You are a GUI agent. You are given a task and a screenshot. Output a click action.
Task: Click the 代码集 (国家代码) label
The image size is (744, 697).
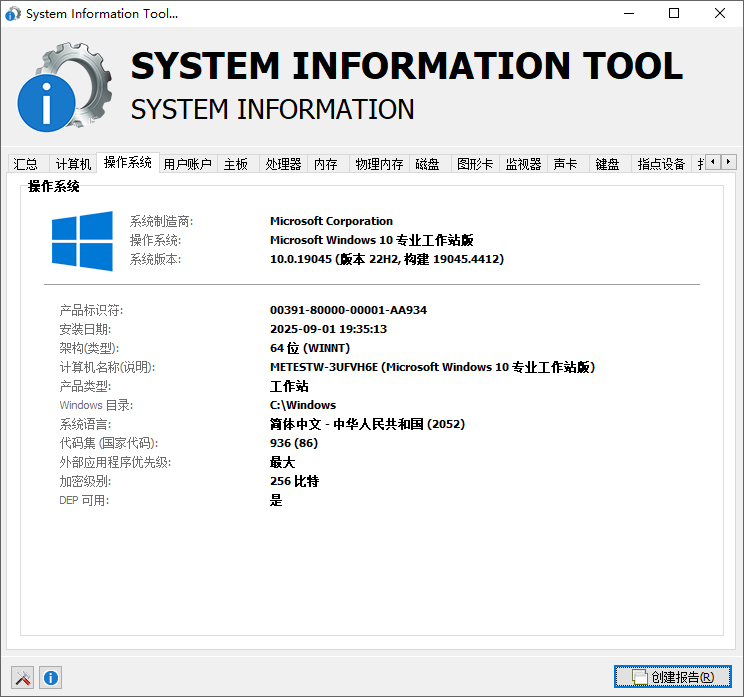pos(109,443)
